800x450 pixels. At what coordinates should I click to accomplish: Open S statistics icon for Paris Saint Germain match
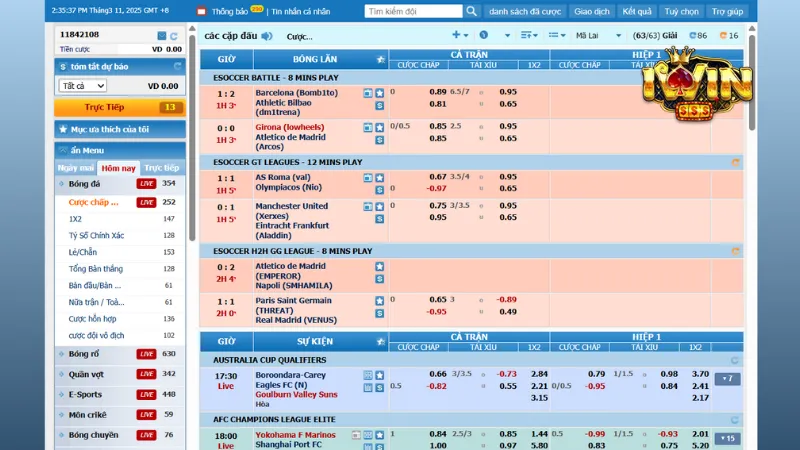380,313
